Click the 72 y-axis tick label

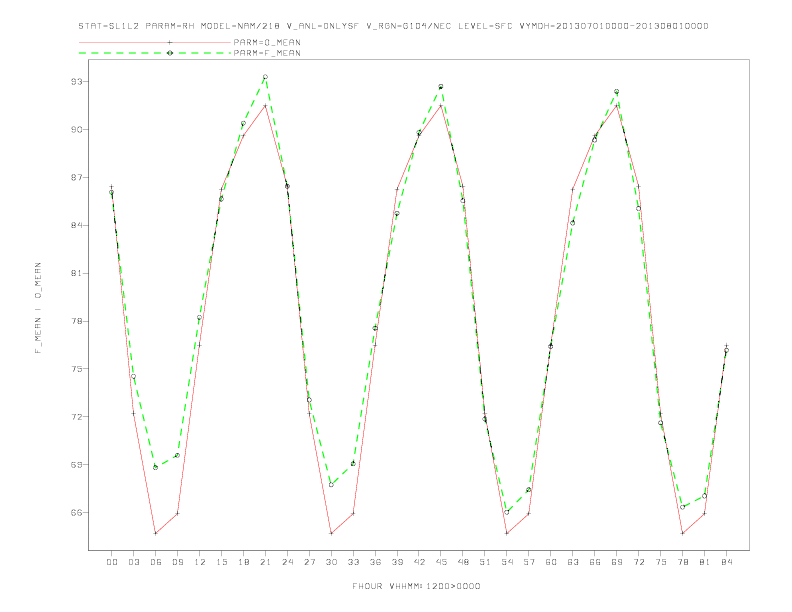[x=76, y=417]
